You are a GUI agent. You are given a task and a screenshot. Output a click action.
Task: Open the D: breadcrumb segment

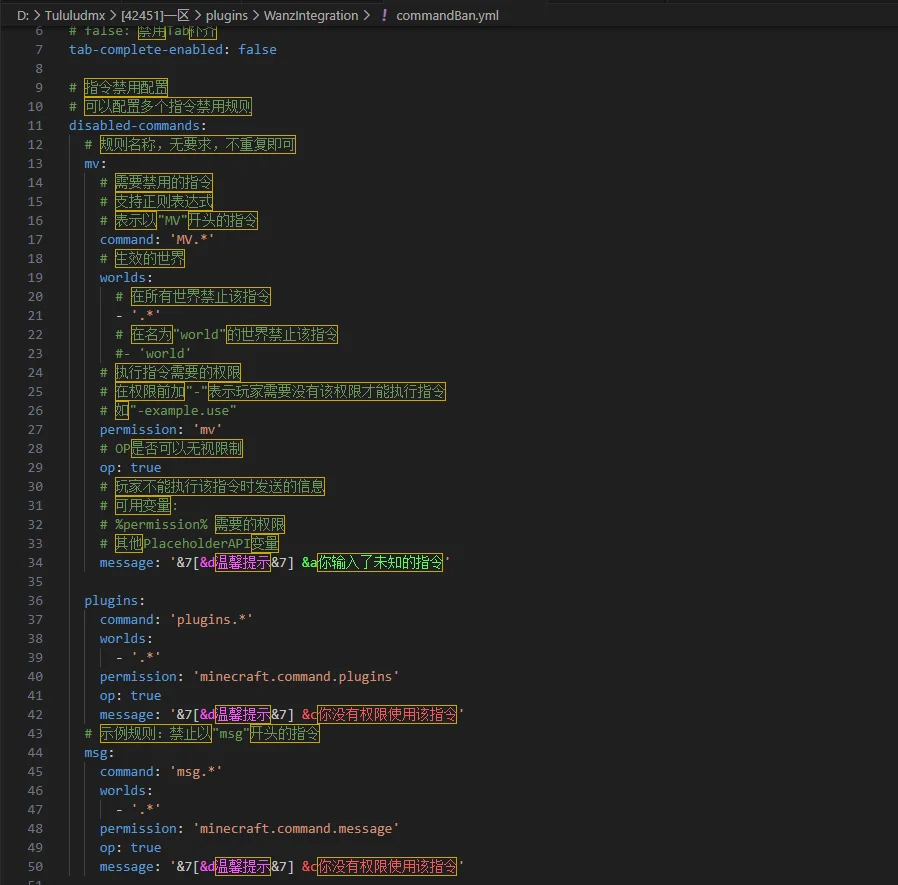coord(23,15)
